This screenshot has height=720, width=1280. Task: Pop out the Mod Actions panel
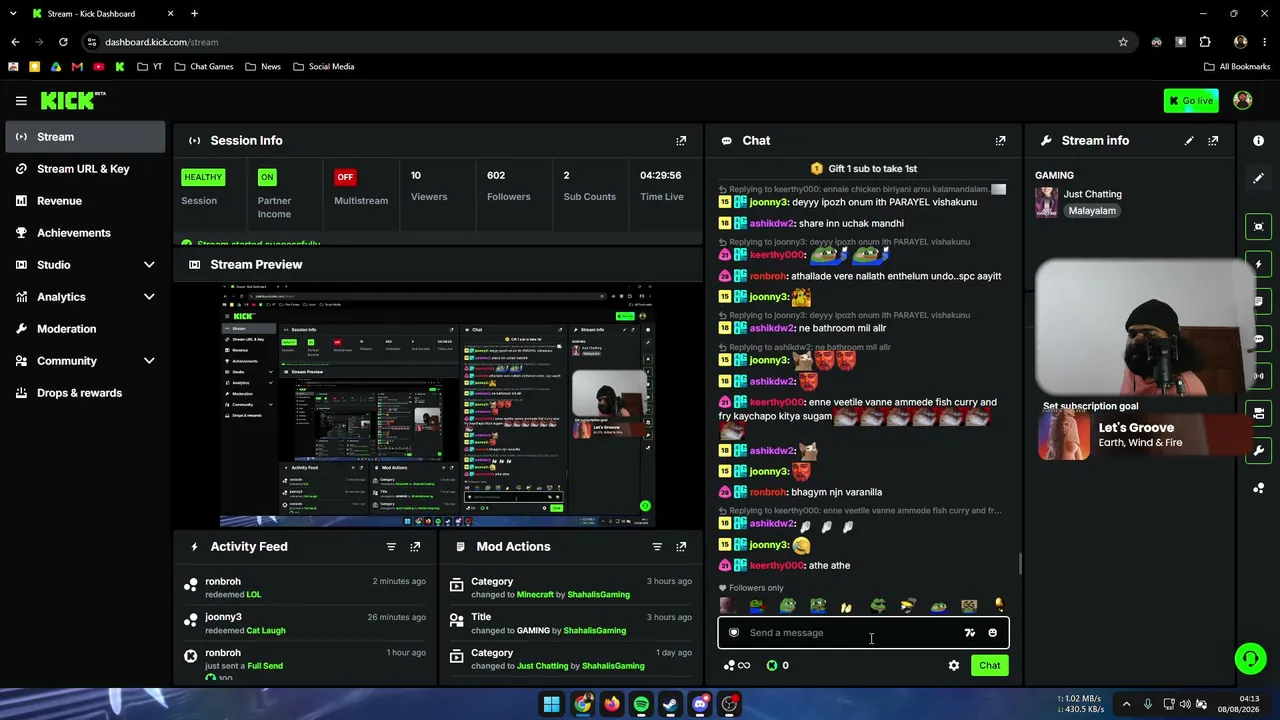(681, 547)
